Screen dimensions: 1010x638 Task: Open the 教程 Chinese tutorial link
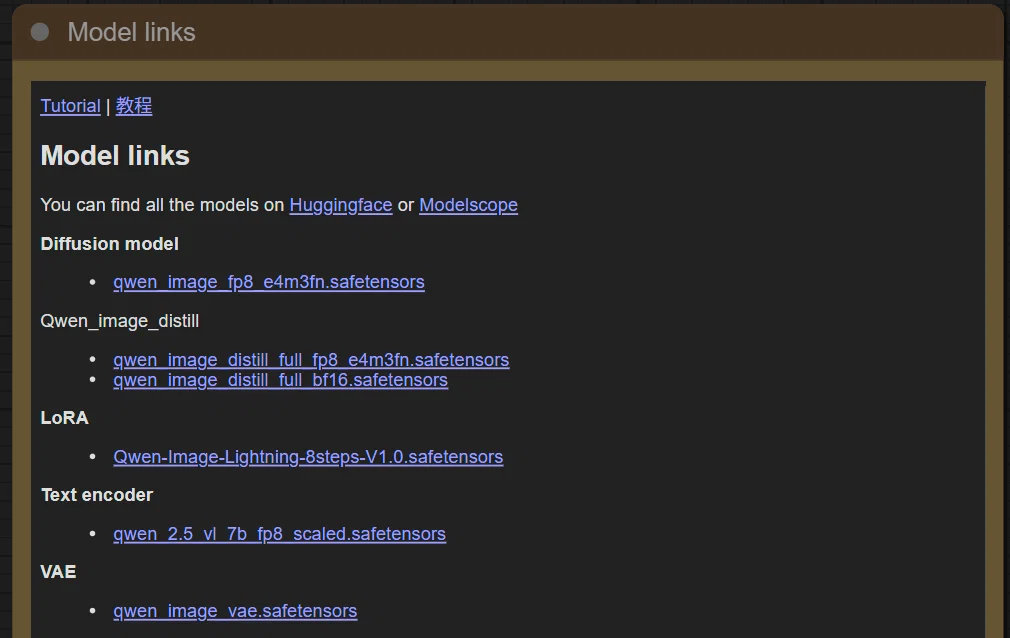click(134, 106)
